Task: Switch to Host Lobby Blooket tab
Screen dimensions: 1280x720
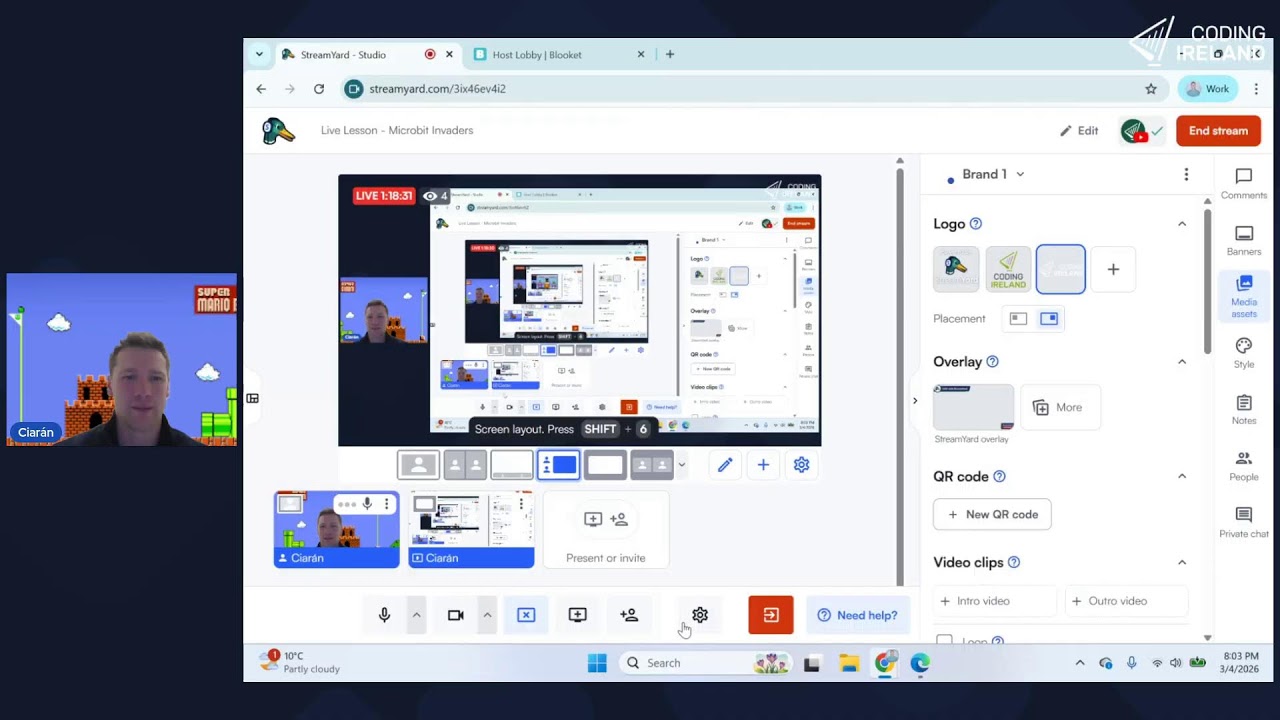Action: click(559, 55)
